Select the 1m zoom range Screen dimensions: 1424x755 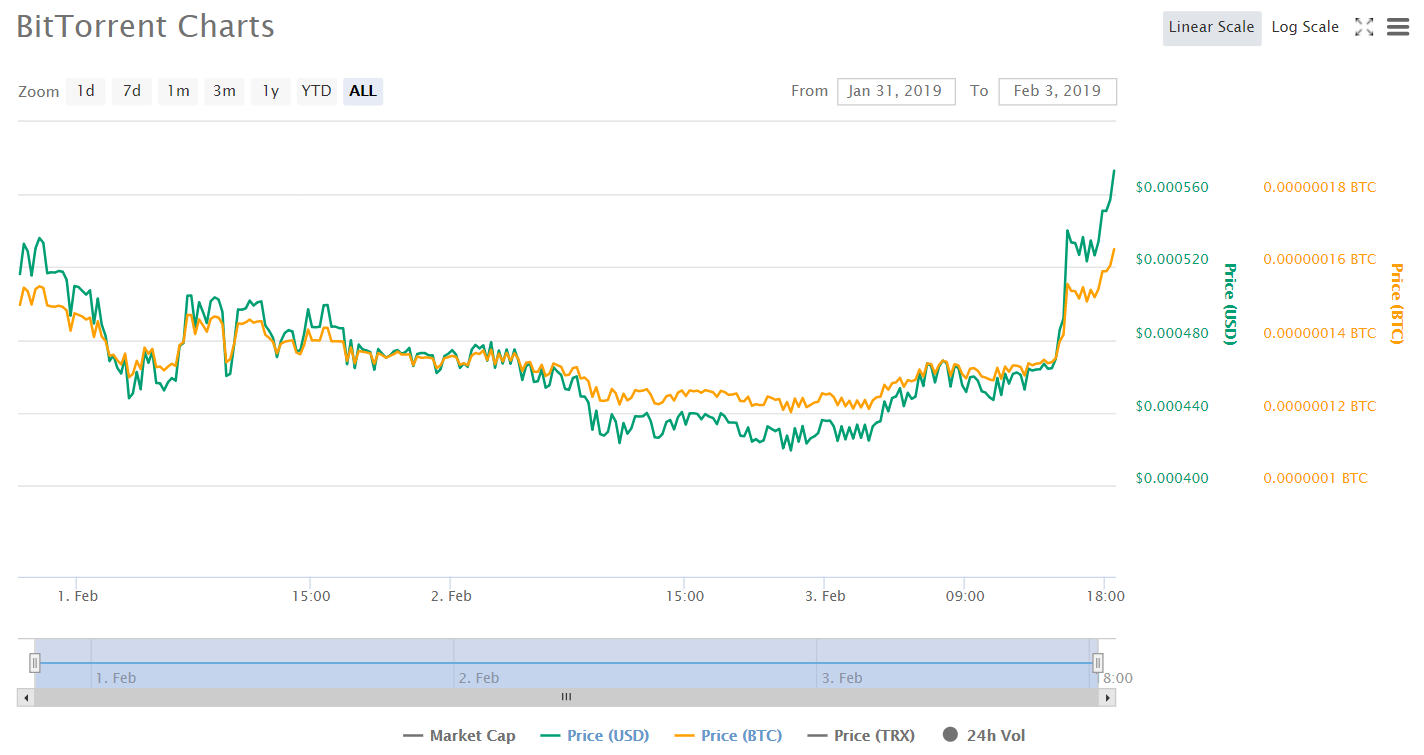click(x=178, y=91)
